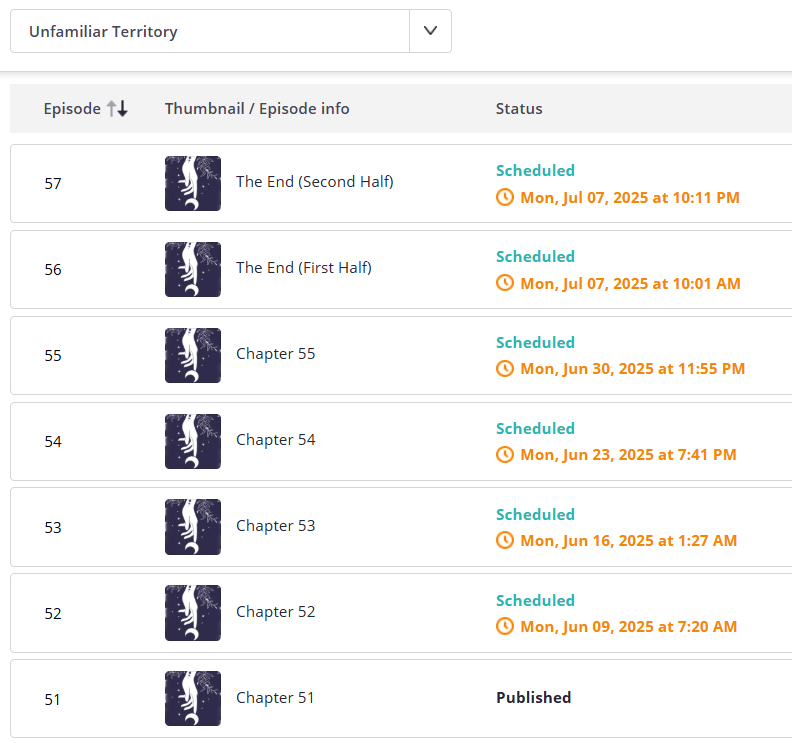The image size is (792, 743).
Task: Click the clock icon for Chapter 53
Action: pos(505,541)
